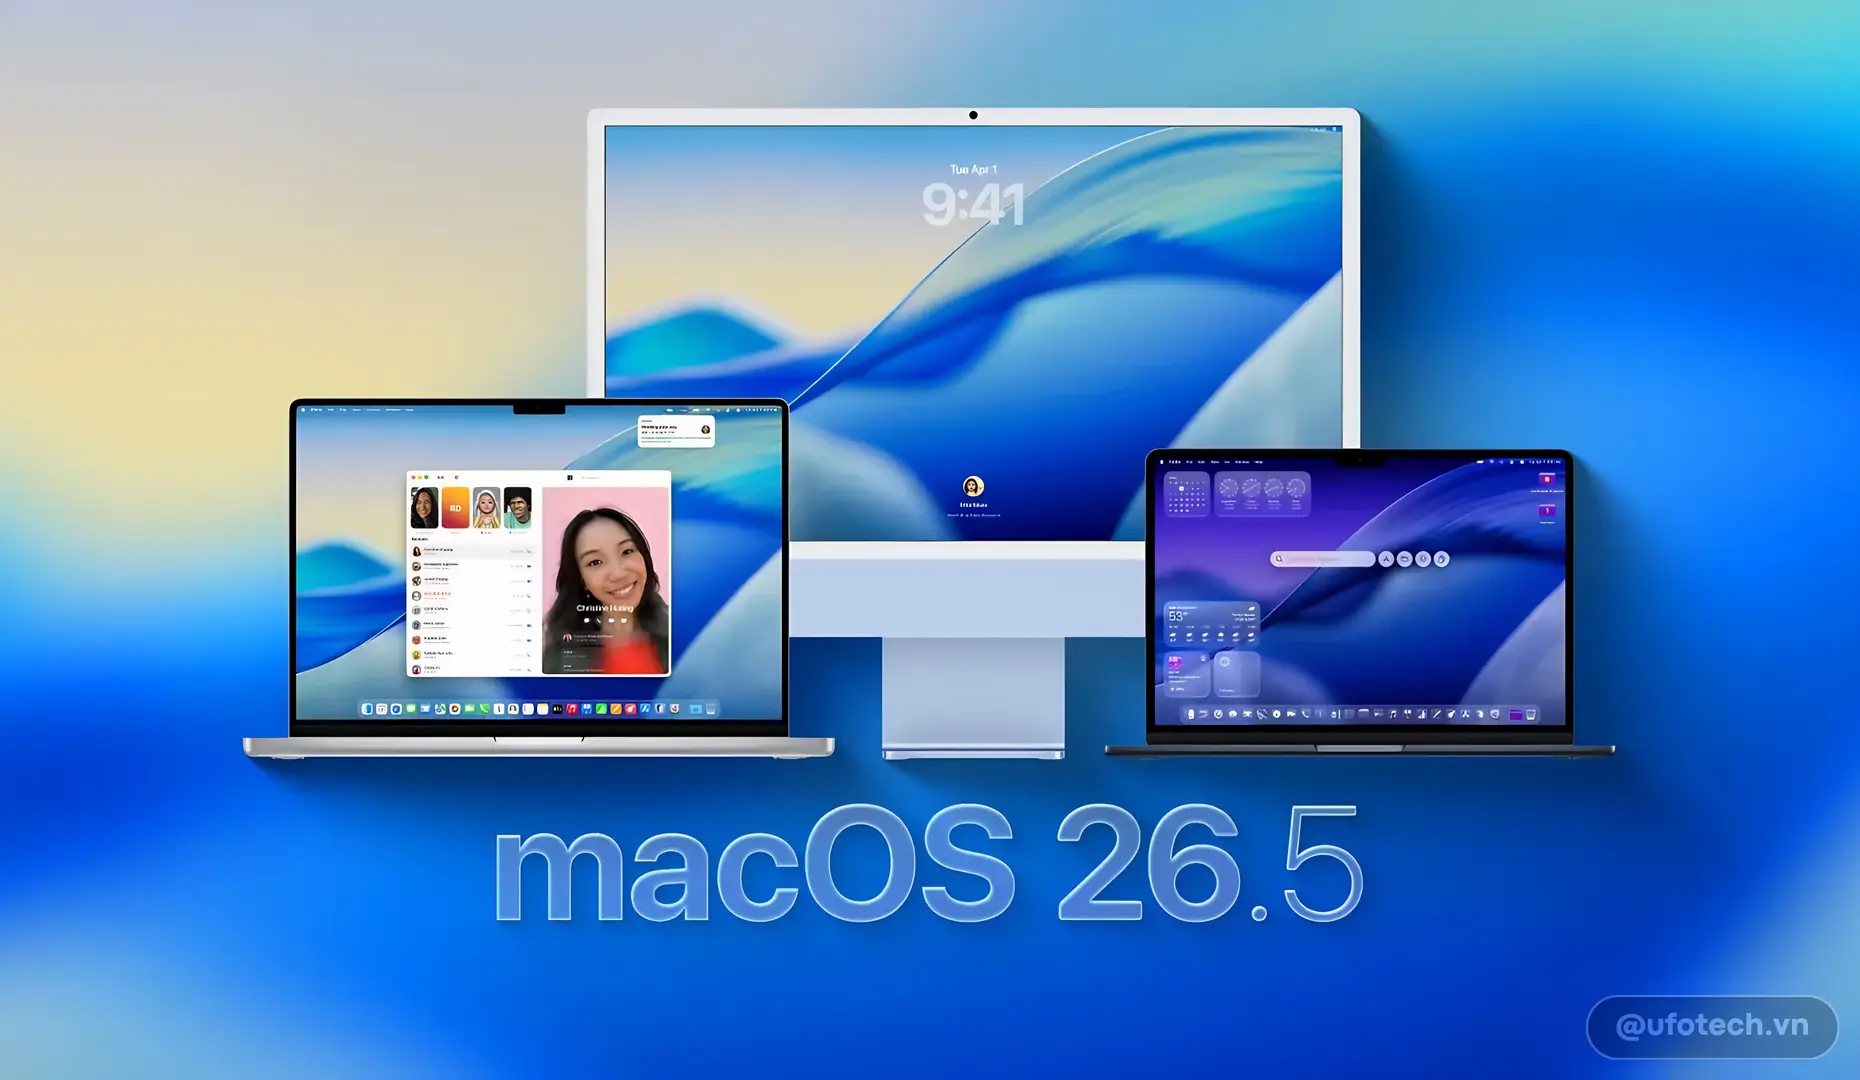Click the user avatar on iMac lock screen
The width and height of the screenshot is (1860, 1080).
pos(973,486)
